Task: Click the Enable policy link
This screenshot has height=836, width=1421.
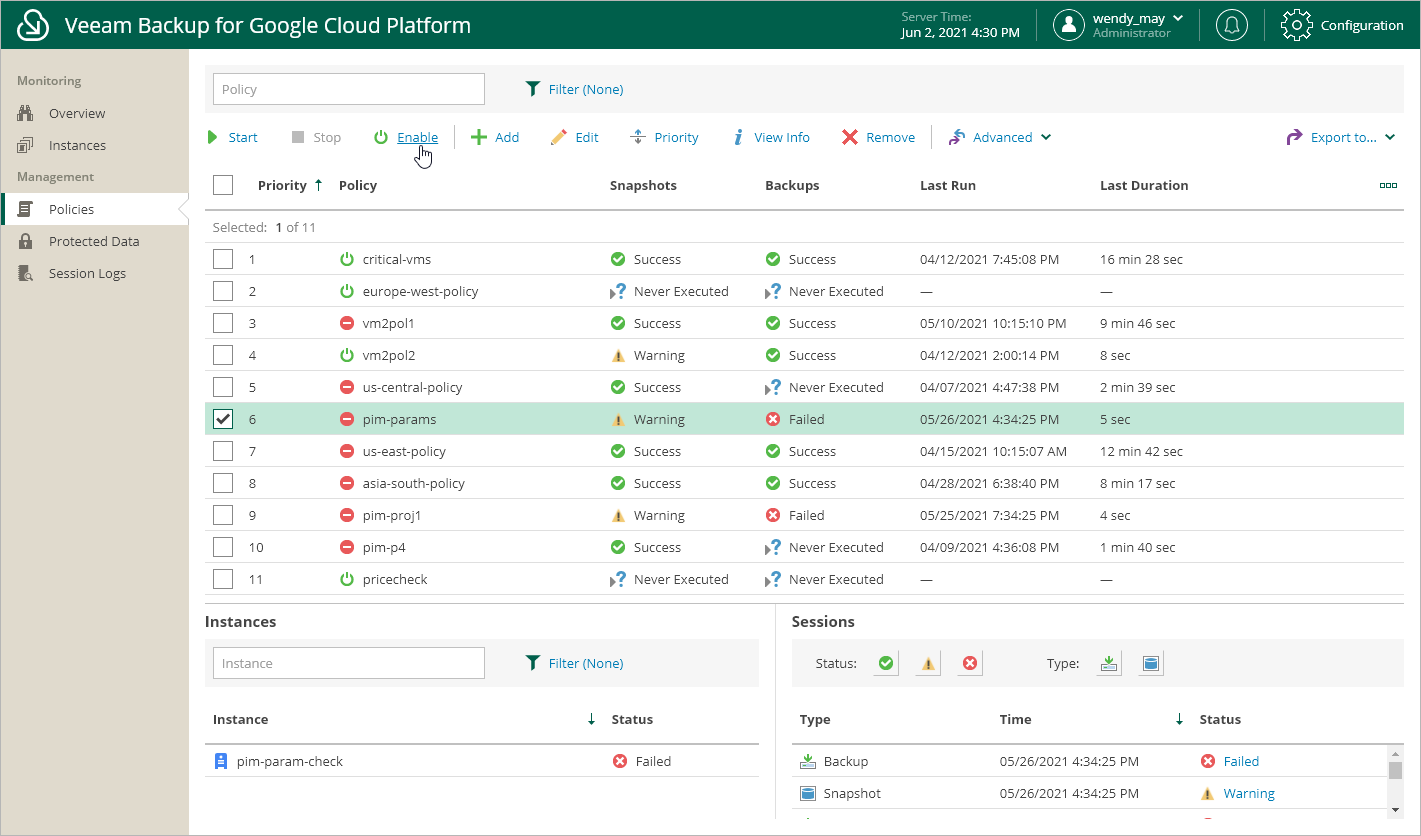Action: click(x=417, y=137)
